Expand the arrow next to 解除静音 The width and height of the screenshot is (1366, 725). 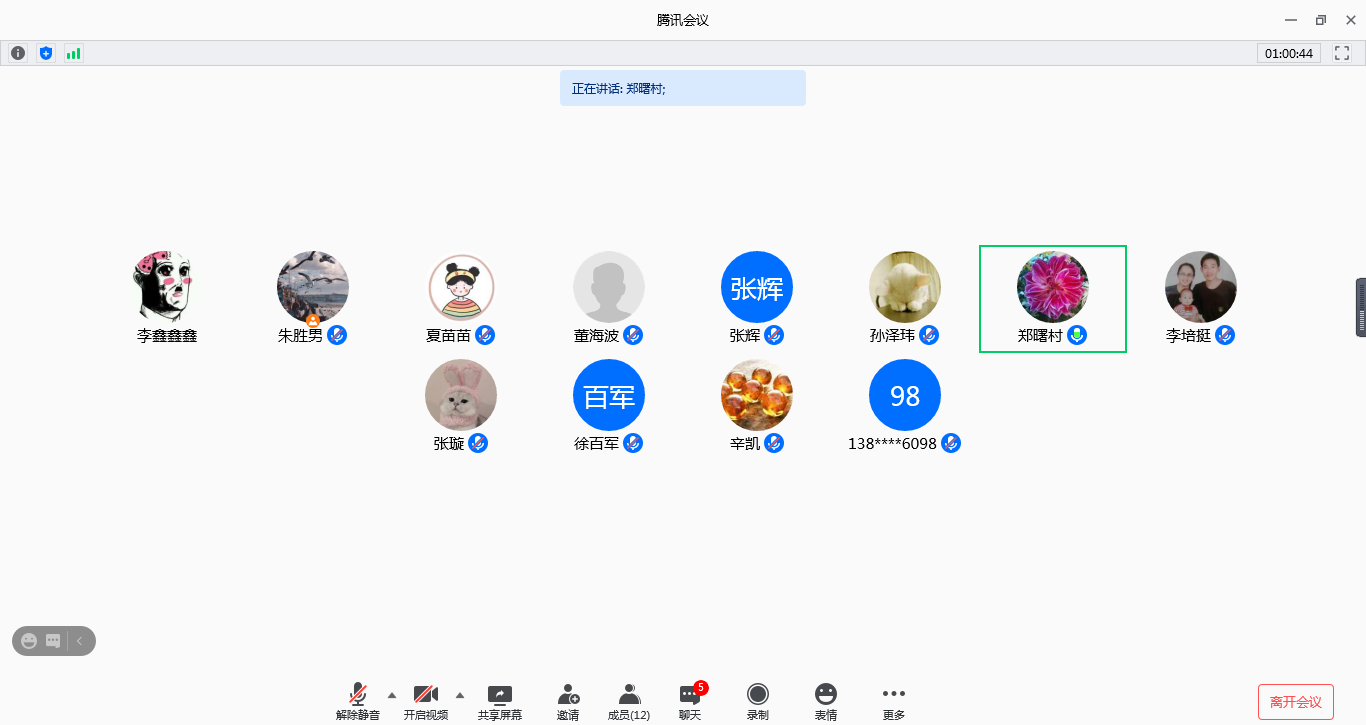(391, 695)
